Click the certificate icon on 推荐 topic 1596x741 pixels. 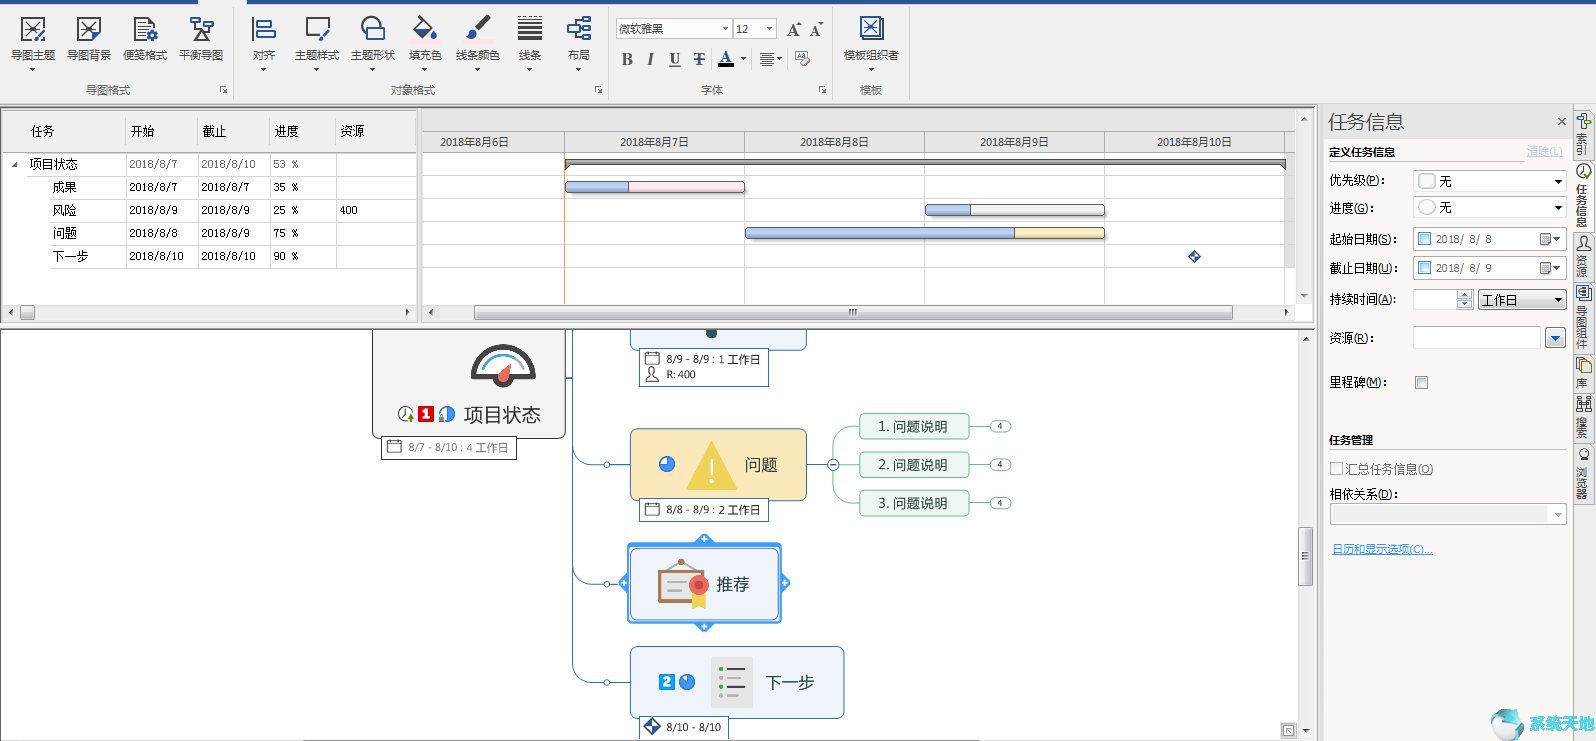click(683, 583)
